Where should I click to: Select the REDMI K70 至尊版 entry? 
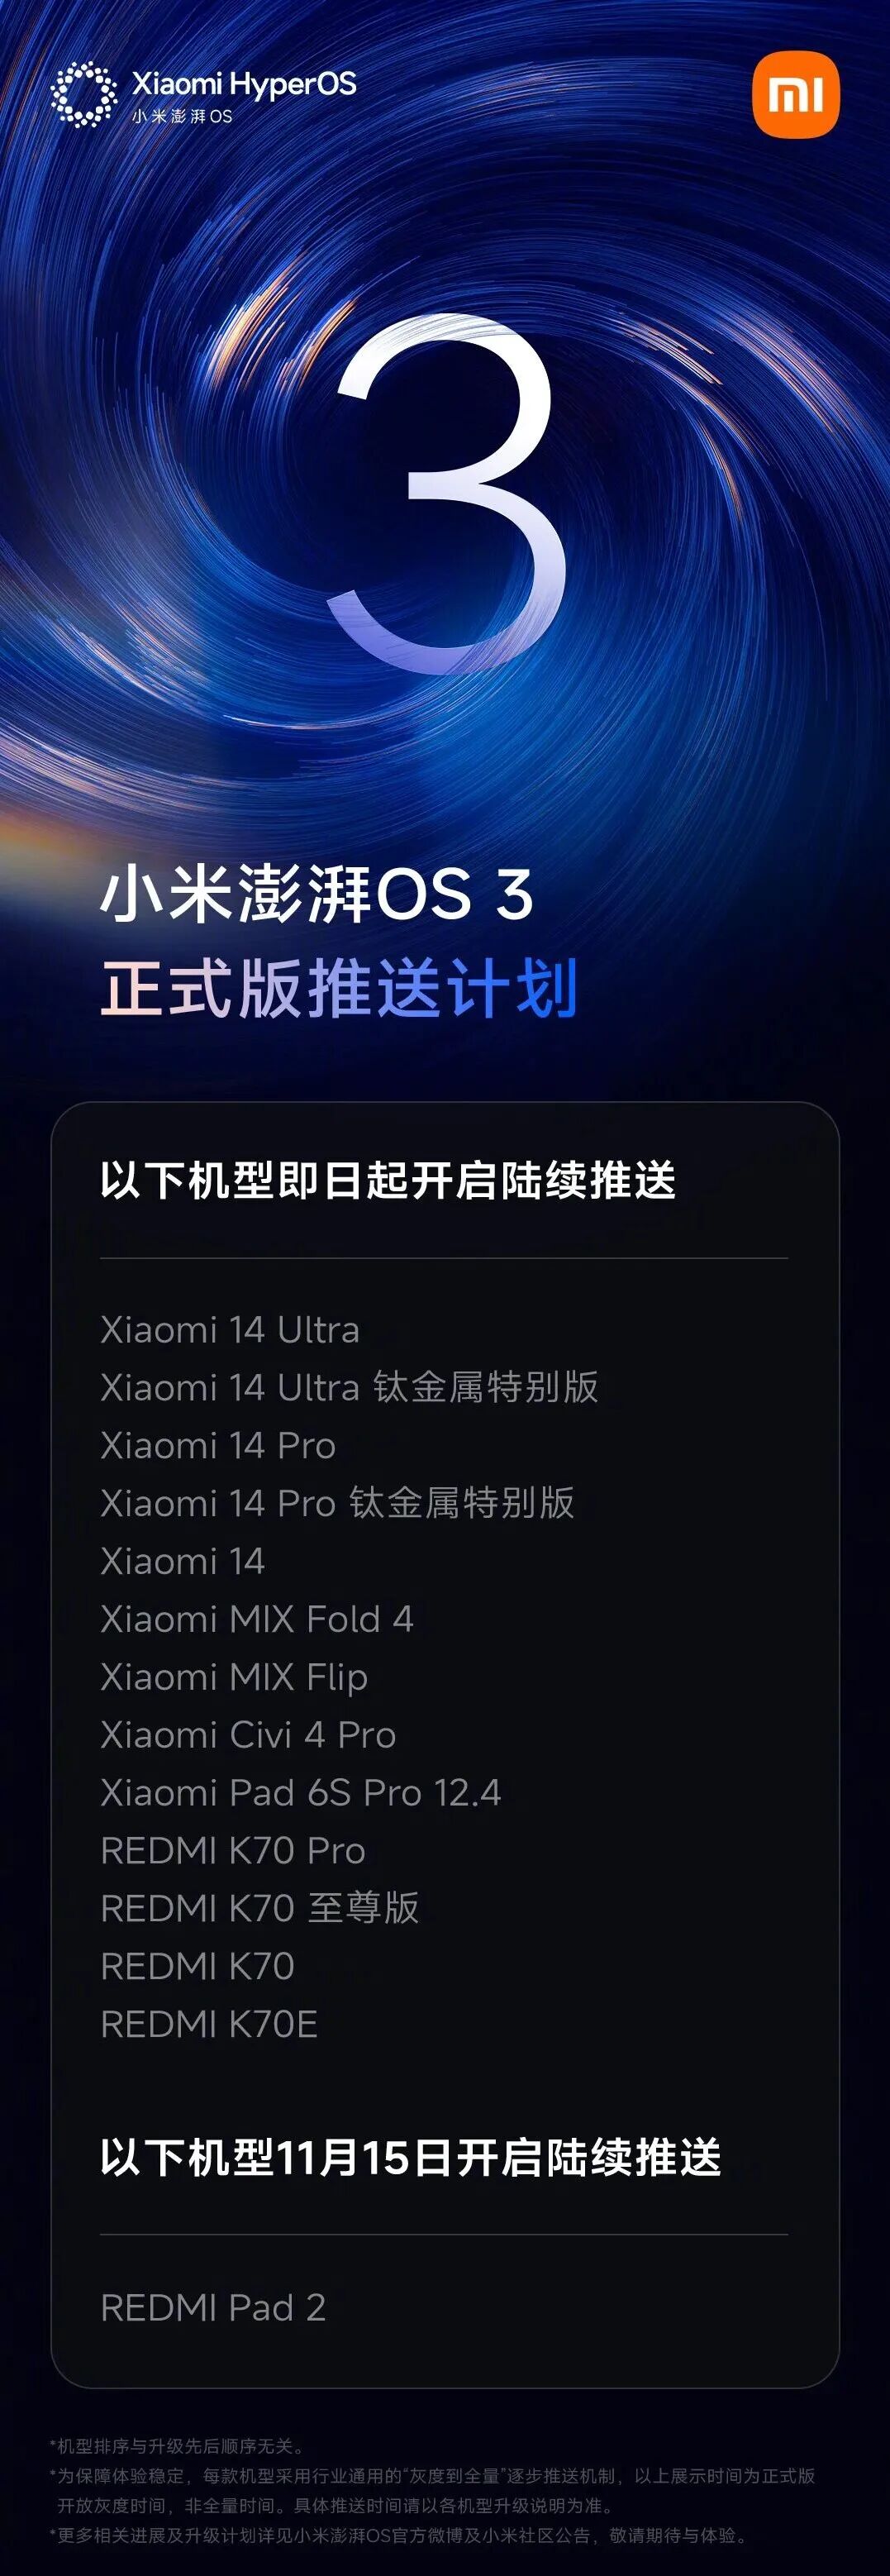[260, 1908]
